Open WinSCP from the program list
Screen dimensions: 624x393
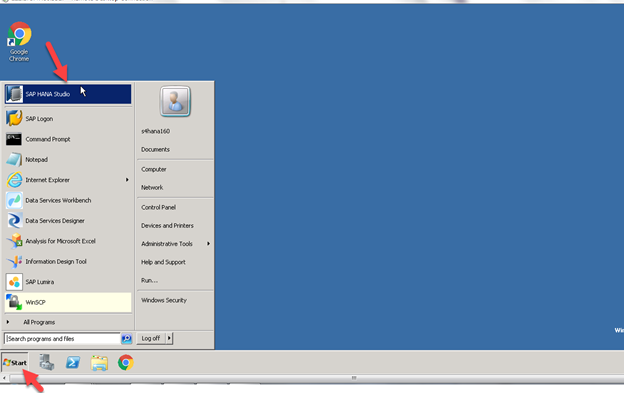68,302
